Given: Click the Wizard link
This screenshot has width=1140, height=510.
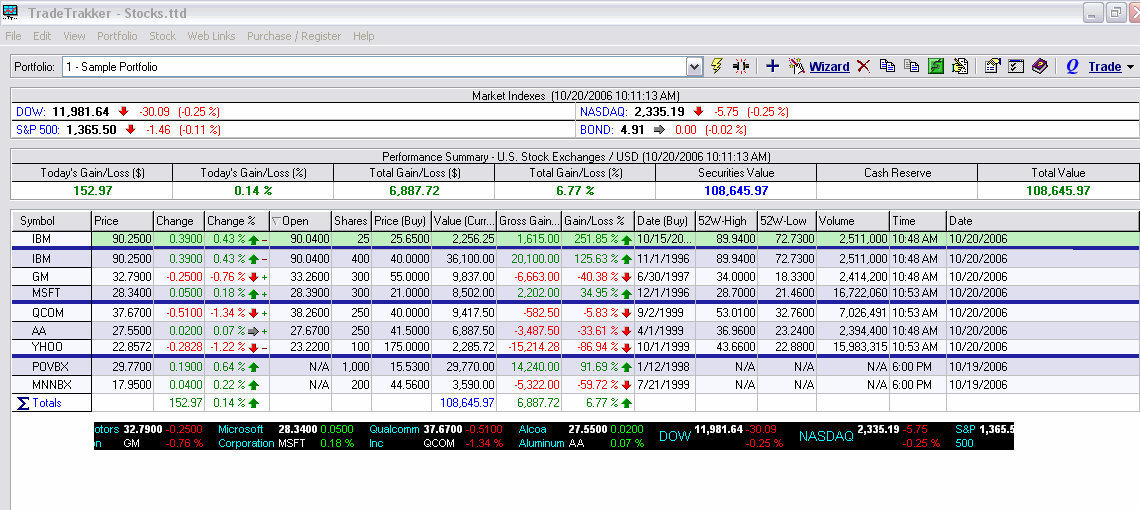Looking at the screenshot, I should 829,67.
